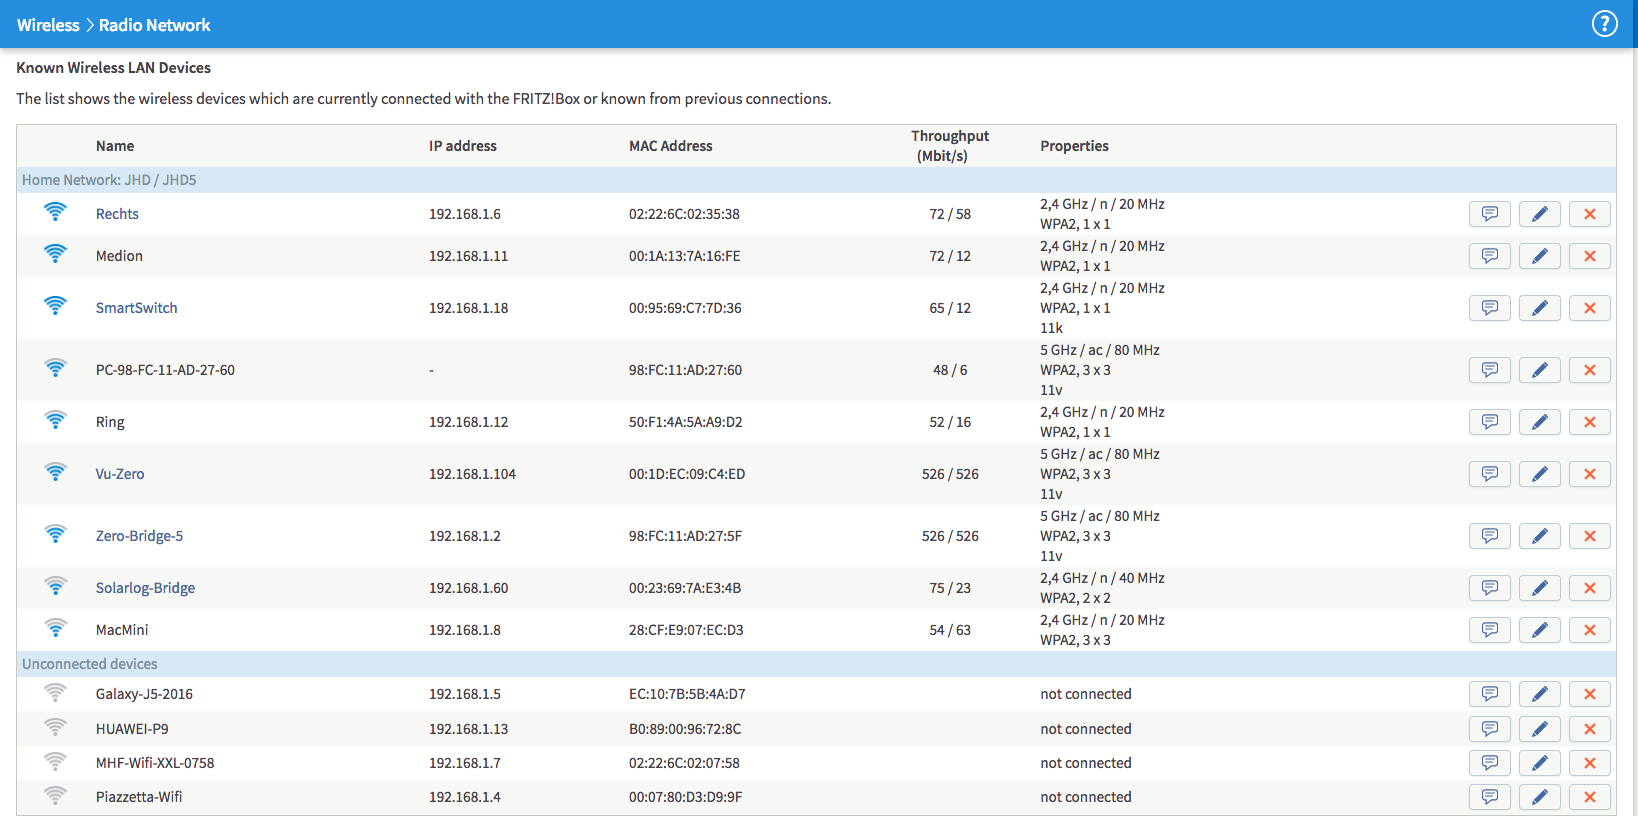This screenshot has height=816, width=1638.
Task: Open the help icon in header
Action: pos(1604,24)
